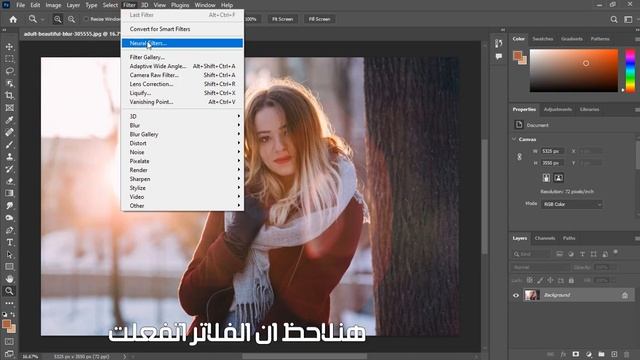
Task: Open Filter Gallery from the menu
Action: click(182, 57)
